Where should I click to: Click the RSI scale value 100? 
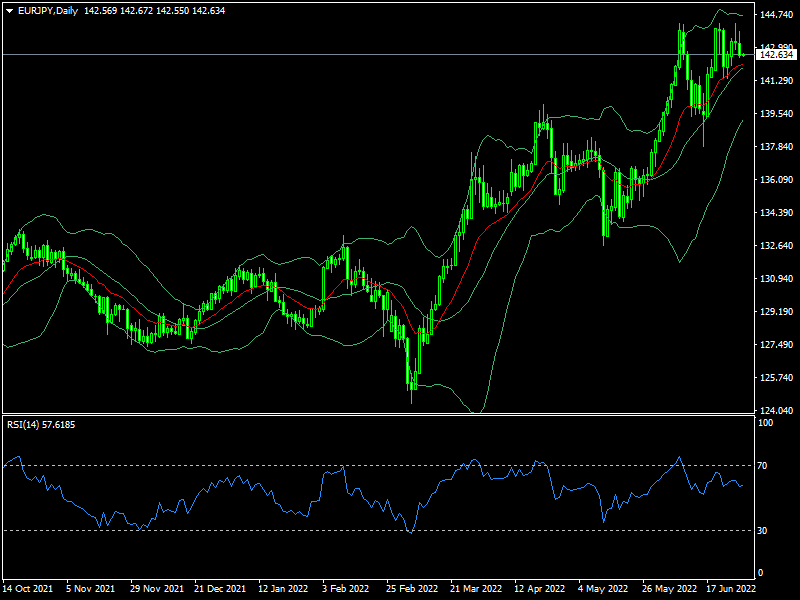pos(765,422)
